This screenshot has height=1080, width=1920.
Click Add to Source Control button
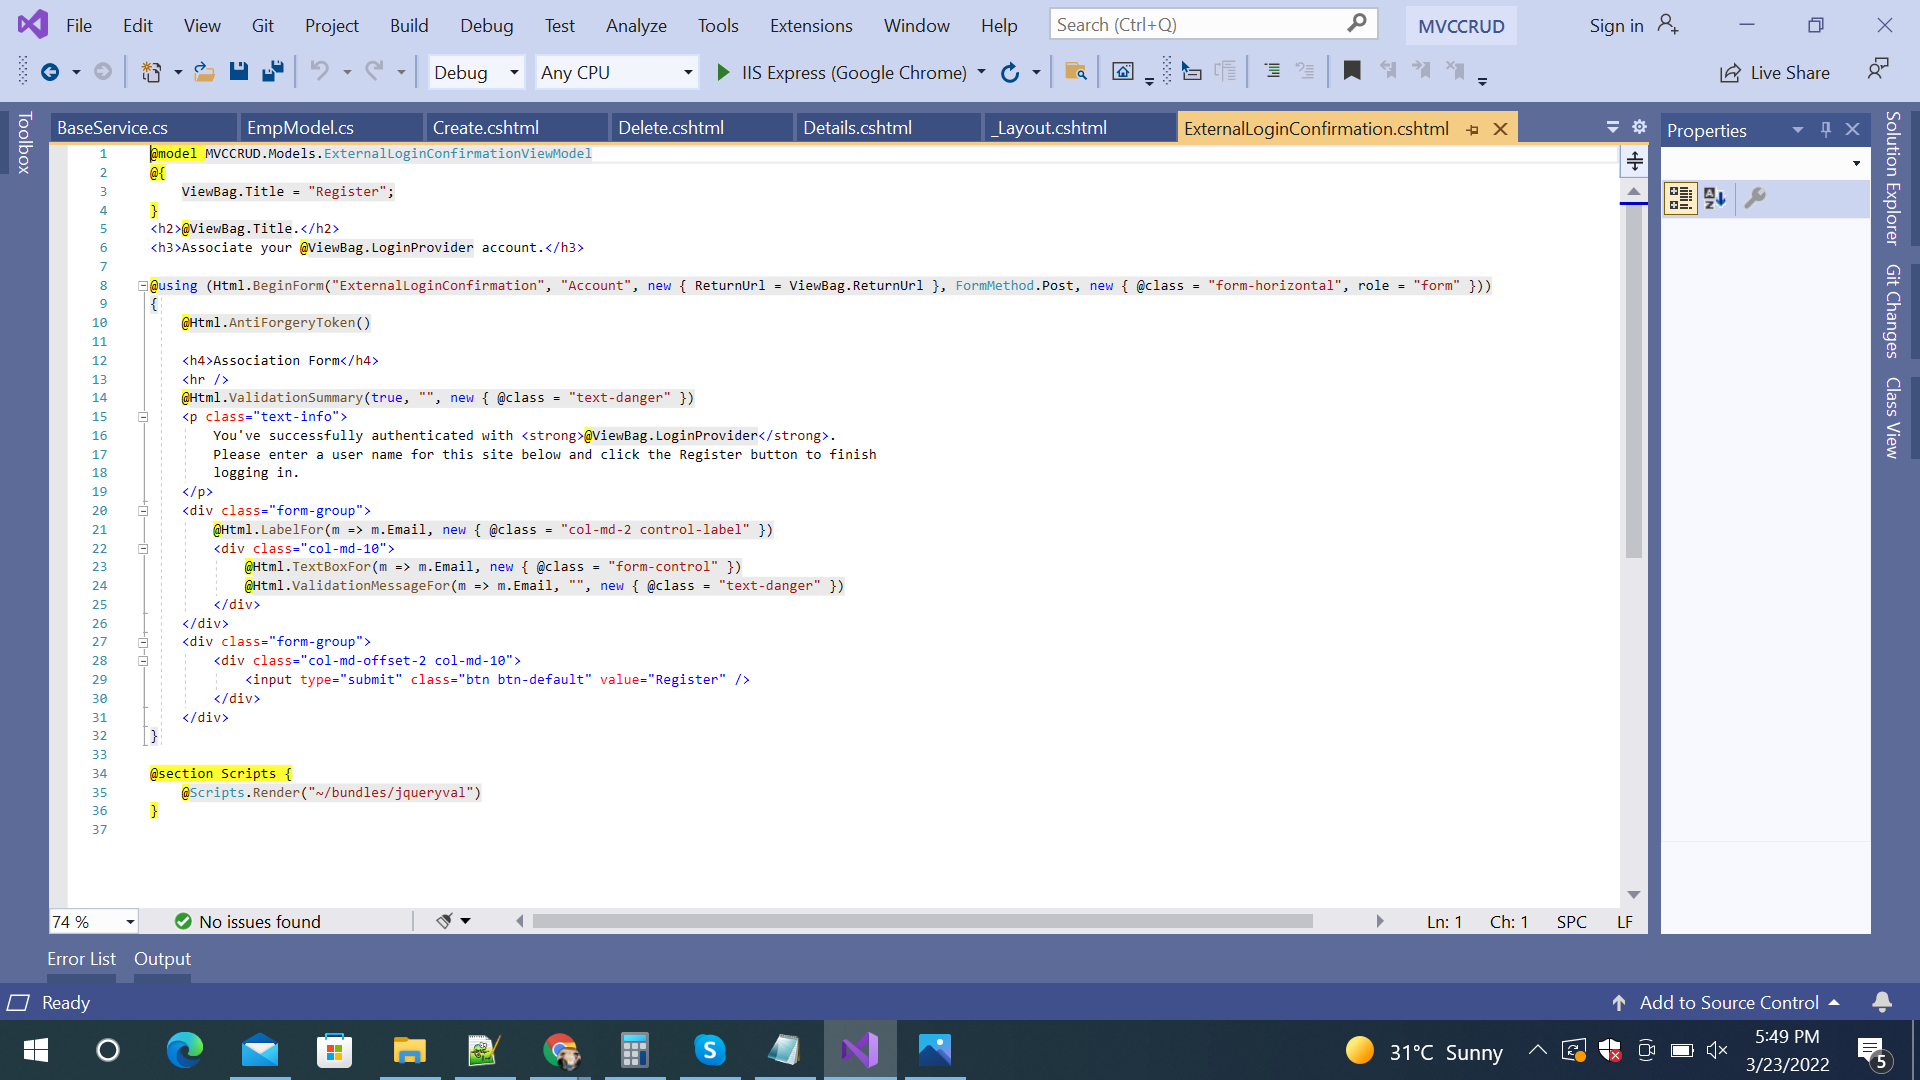point(1726,1002)
